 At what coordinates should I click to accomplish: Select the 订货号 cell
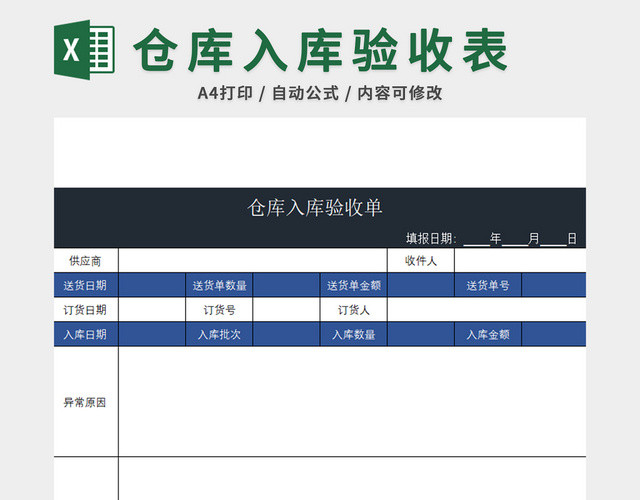pos(219,310)
